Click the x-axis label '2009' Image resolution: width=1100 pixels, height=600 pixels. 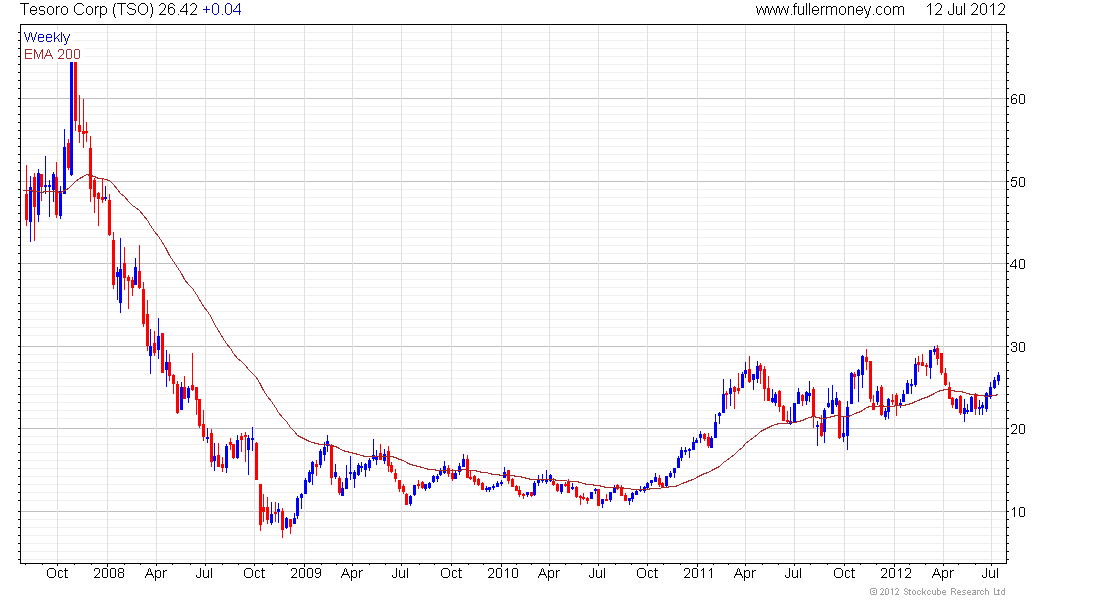(x=306, y=573)
